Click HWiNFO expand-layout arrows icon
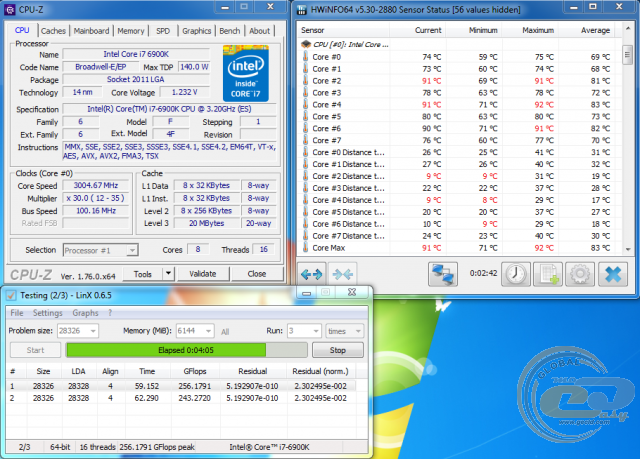640x459 pixels. coord(311,274)
